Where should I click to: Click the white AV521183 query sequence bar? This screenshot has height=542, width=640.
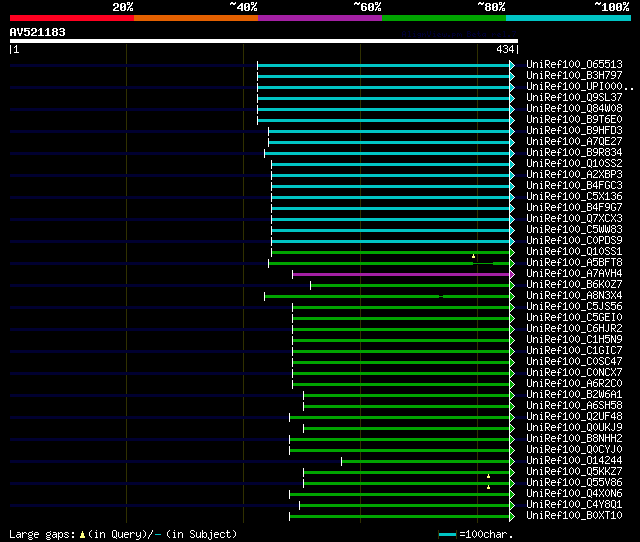point(264,41)
